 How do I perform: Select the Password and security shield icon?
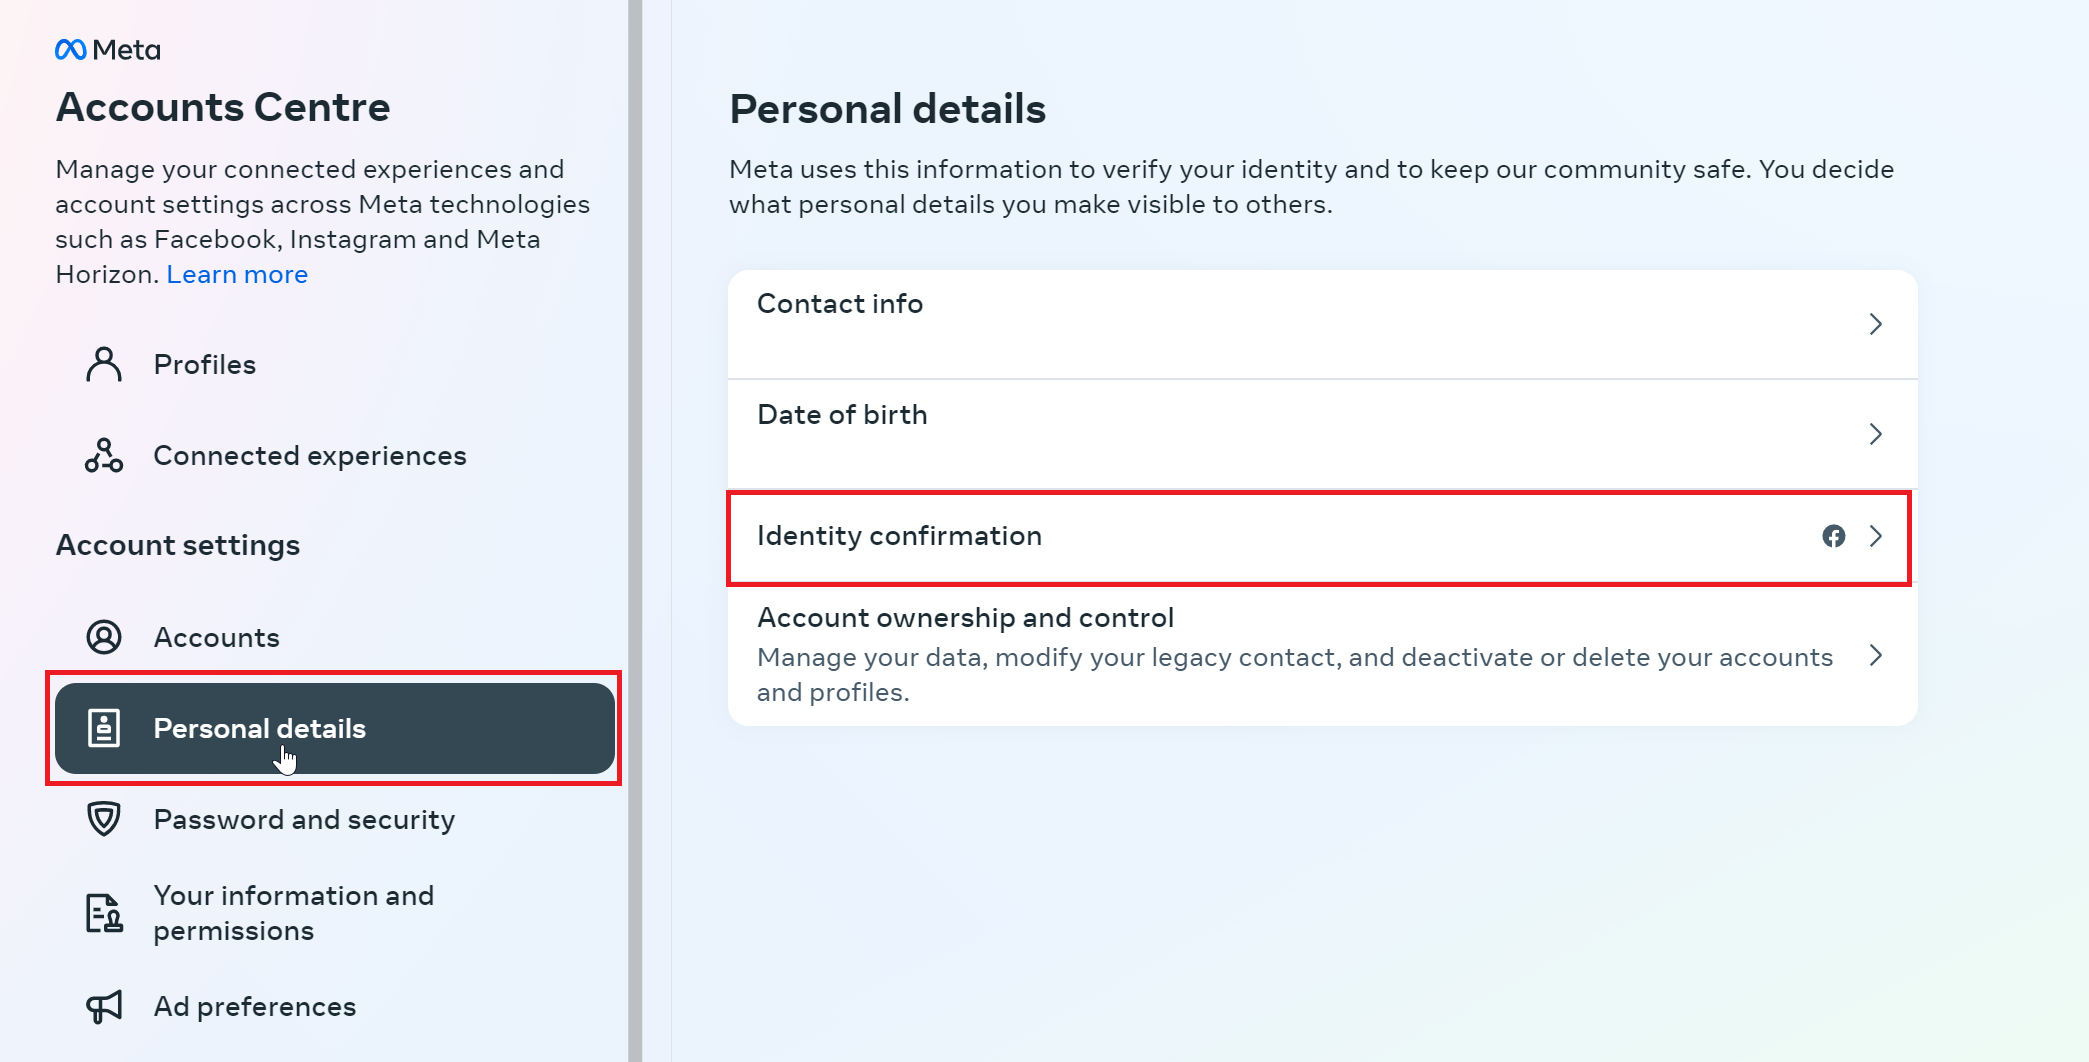pos(103,819)
